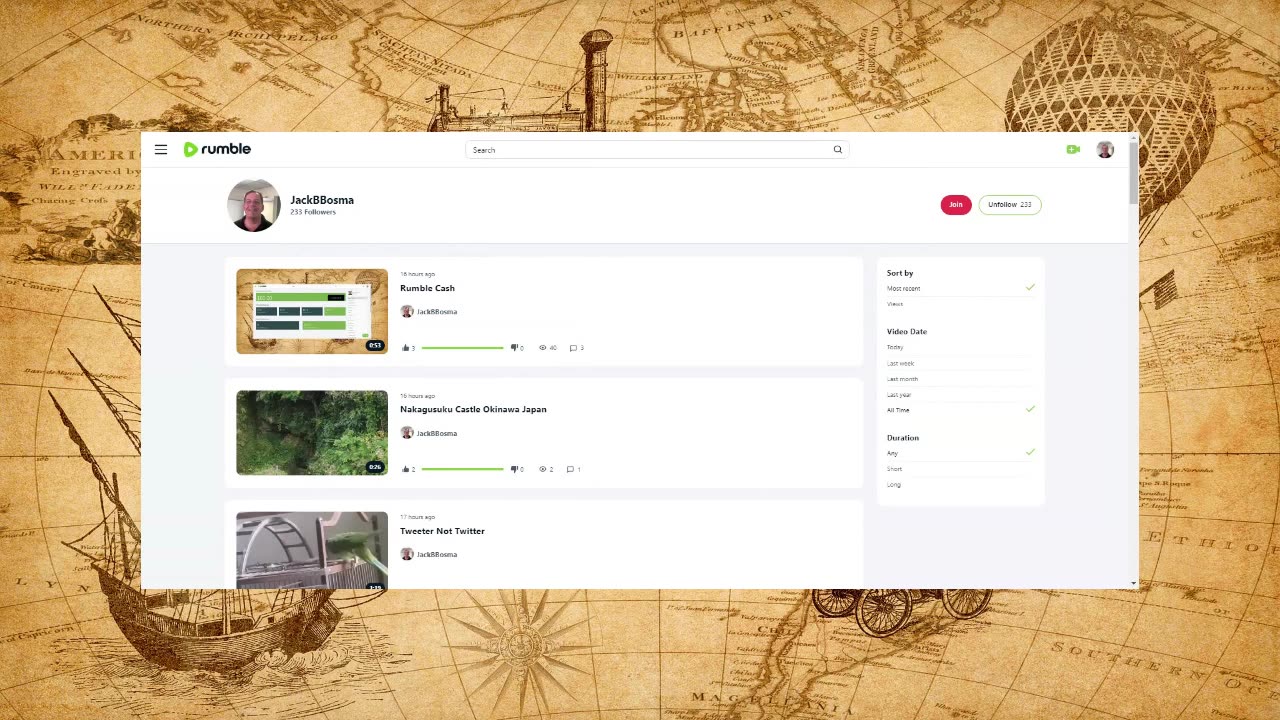Click author avatar under Tweeter Not Twitter

(407, 554)
